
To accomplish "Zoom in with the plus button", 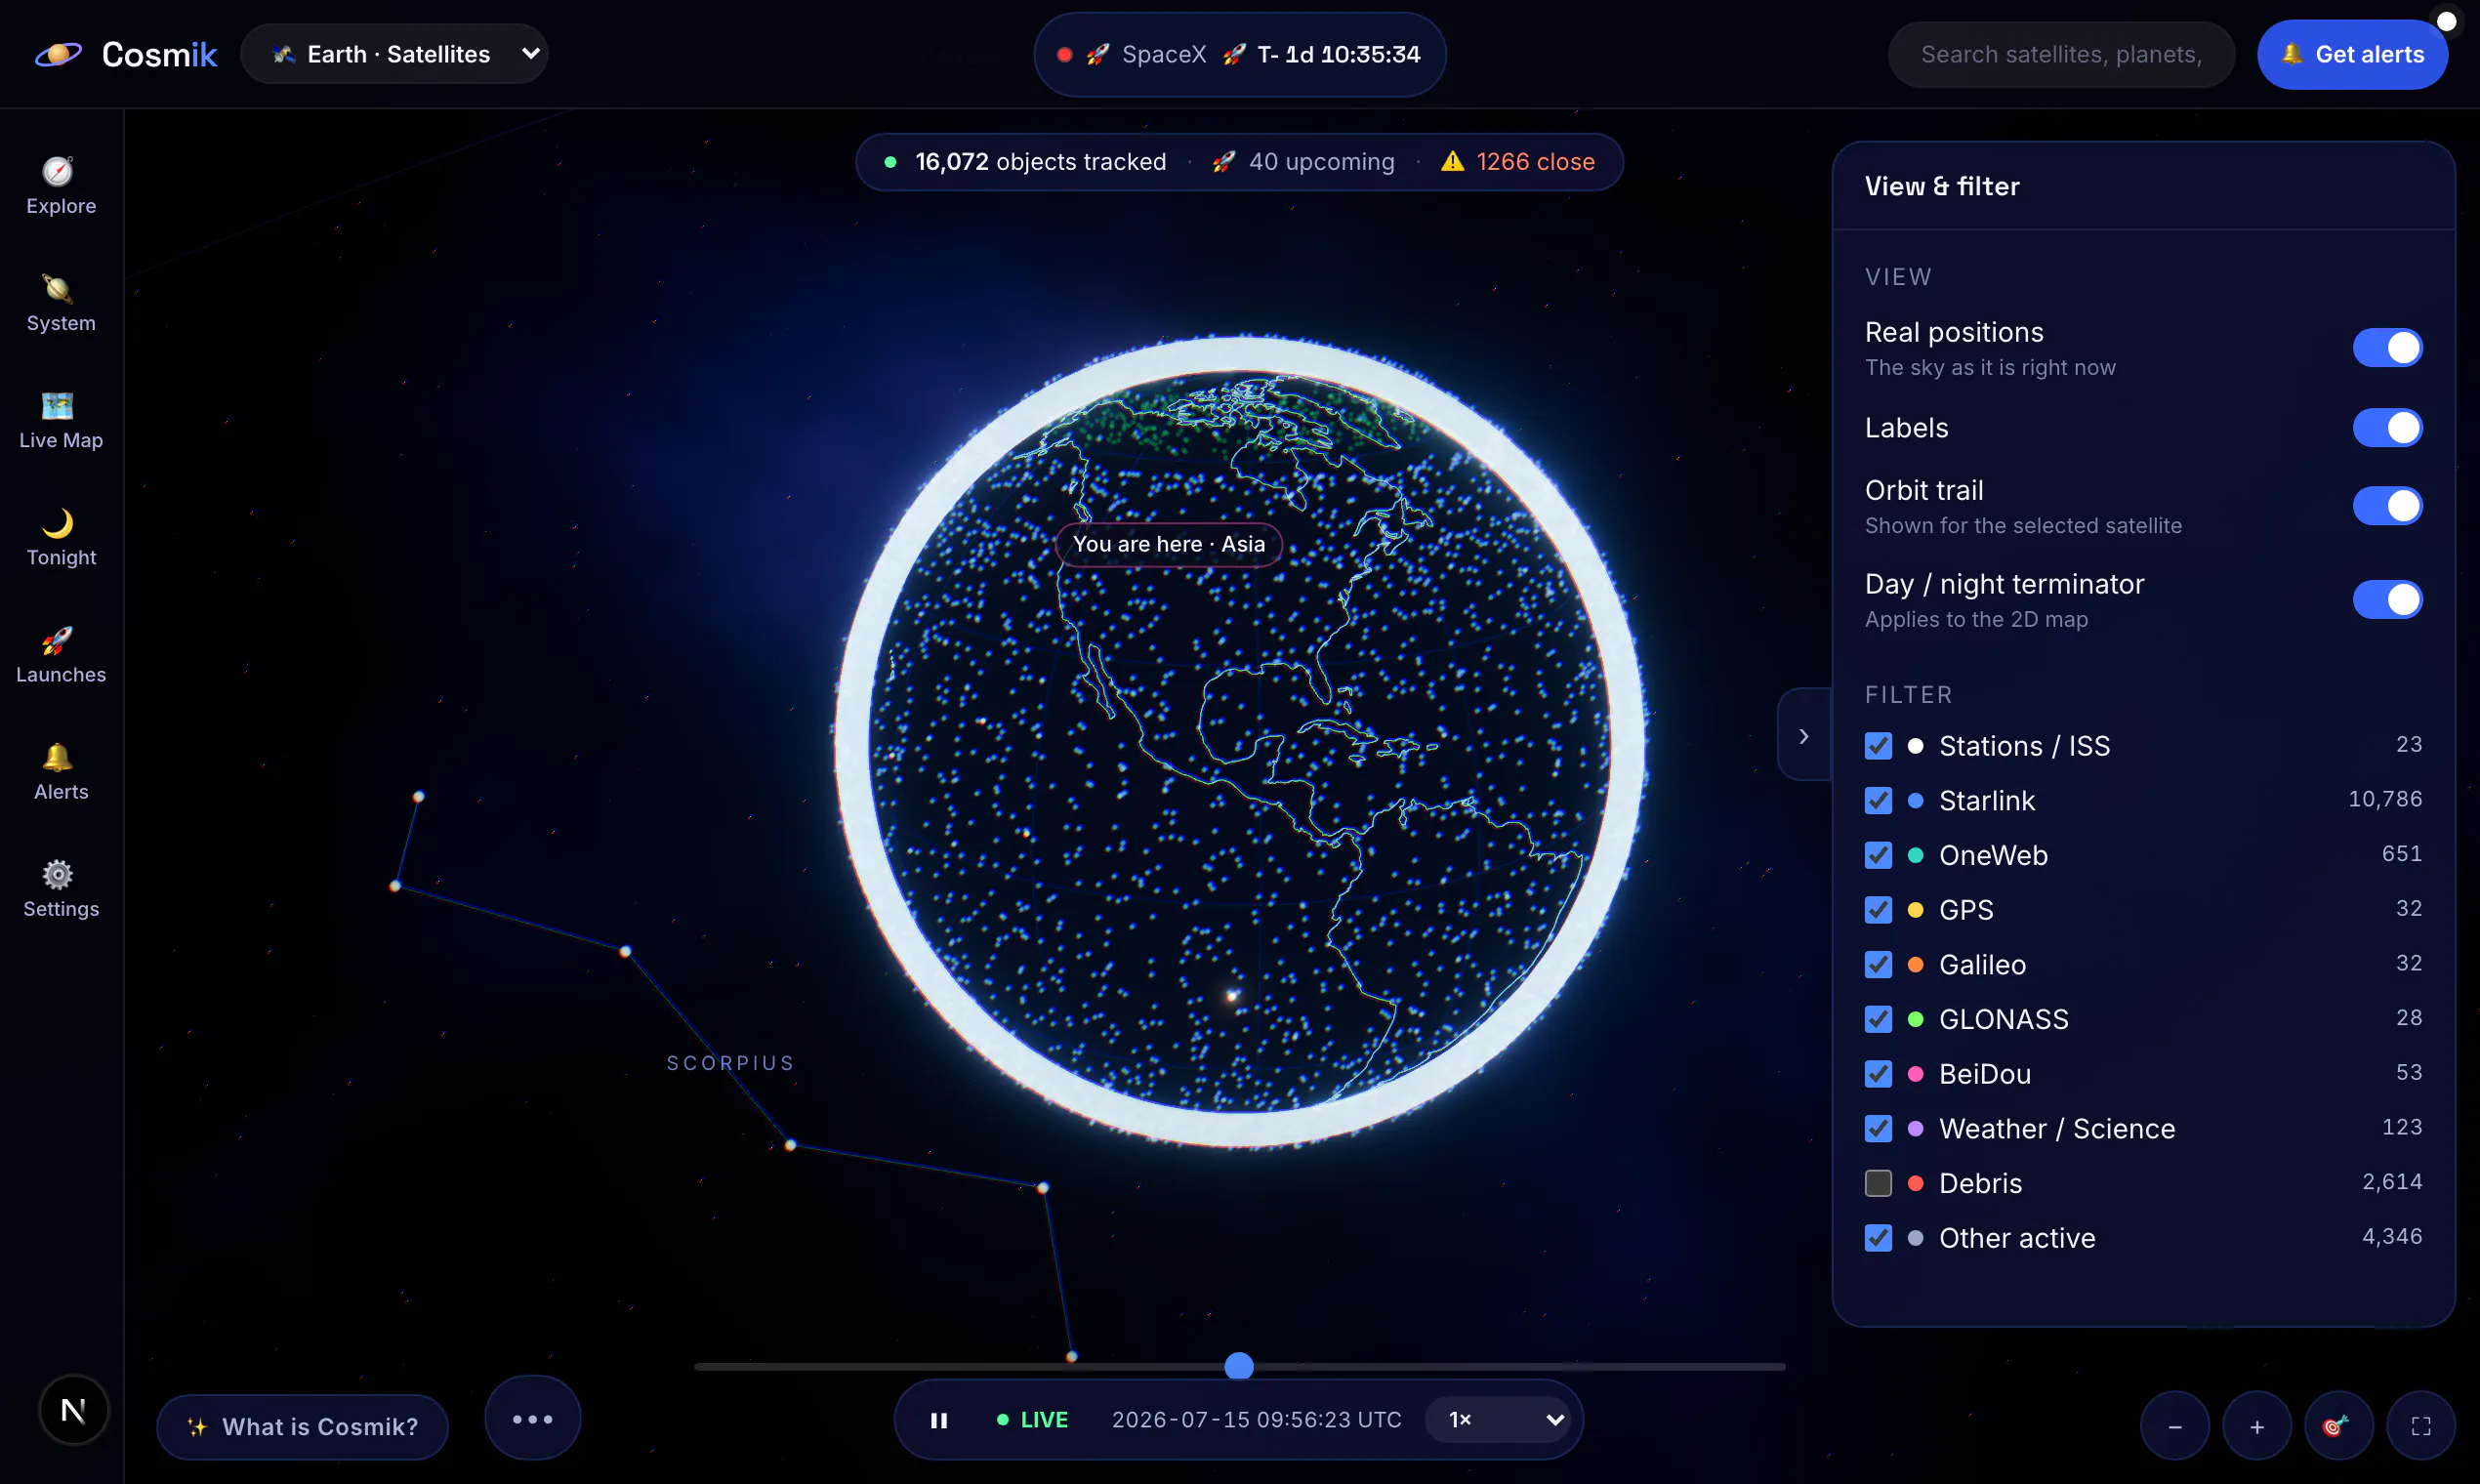I will point(2256,1426).
